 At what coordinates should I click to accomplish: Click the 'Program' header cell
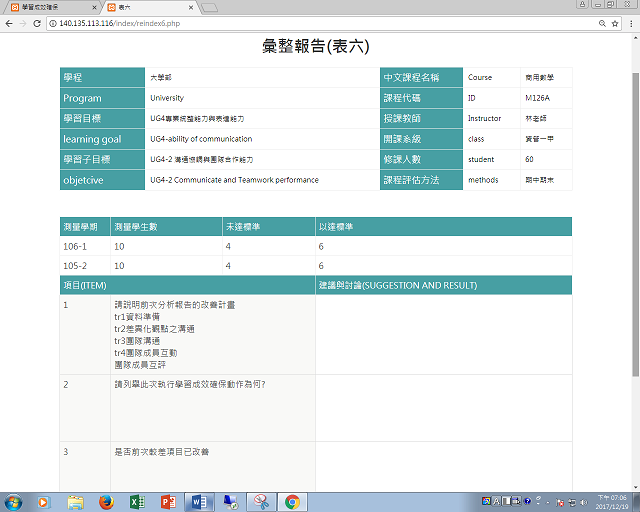tap(102, 98)
